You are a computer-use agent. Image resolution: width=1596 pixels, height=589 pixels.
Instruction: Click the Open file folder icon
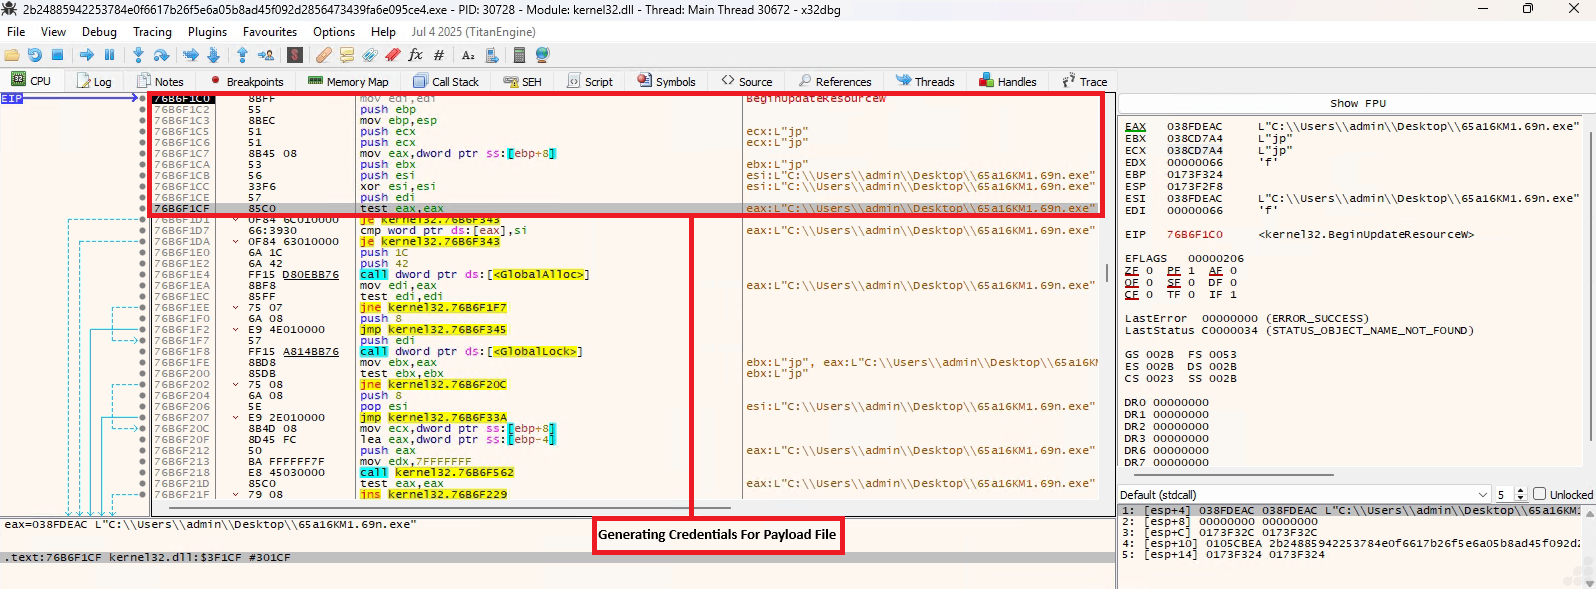12,55
